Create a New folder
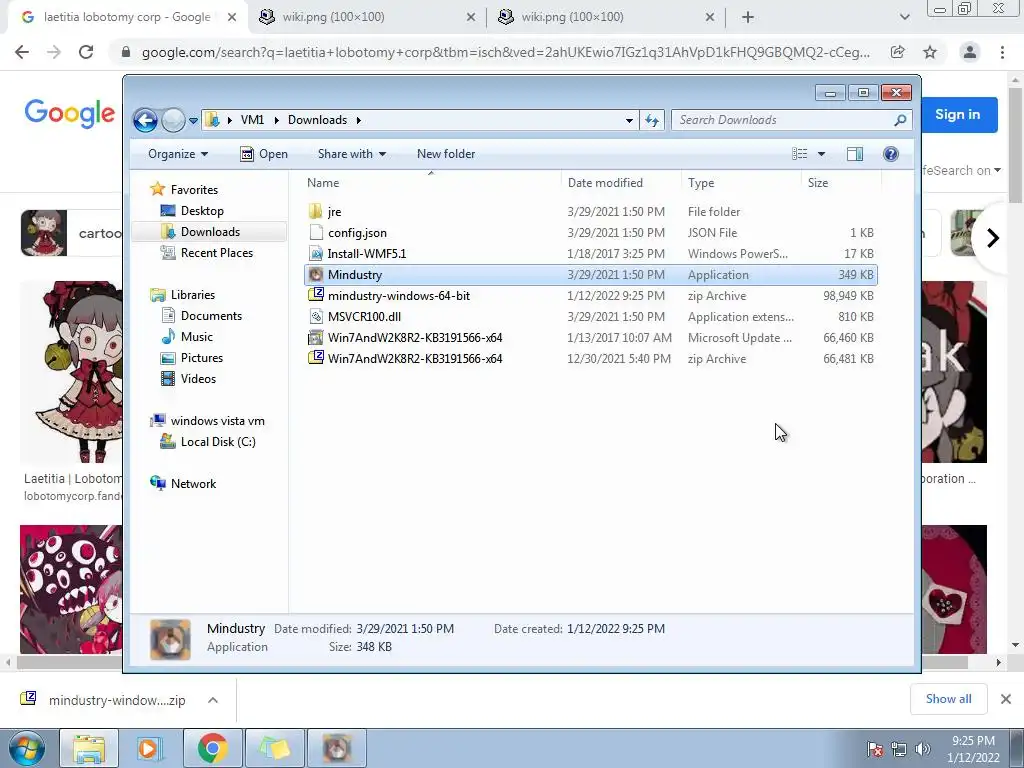Screen dimensions: 1024x768 [446, 154]
